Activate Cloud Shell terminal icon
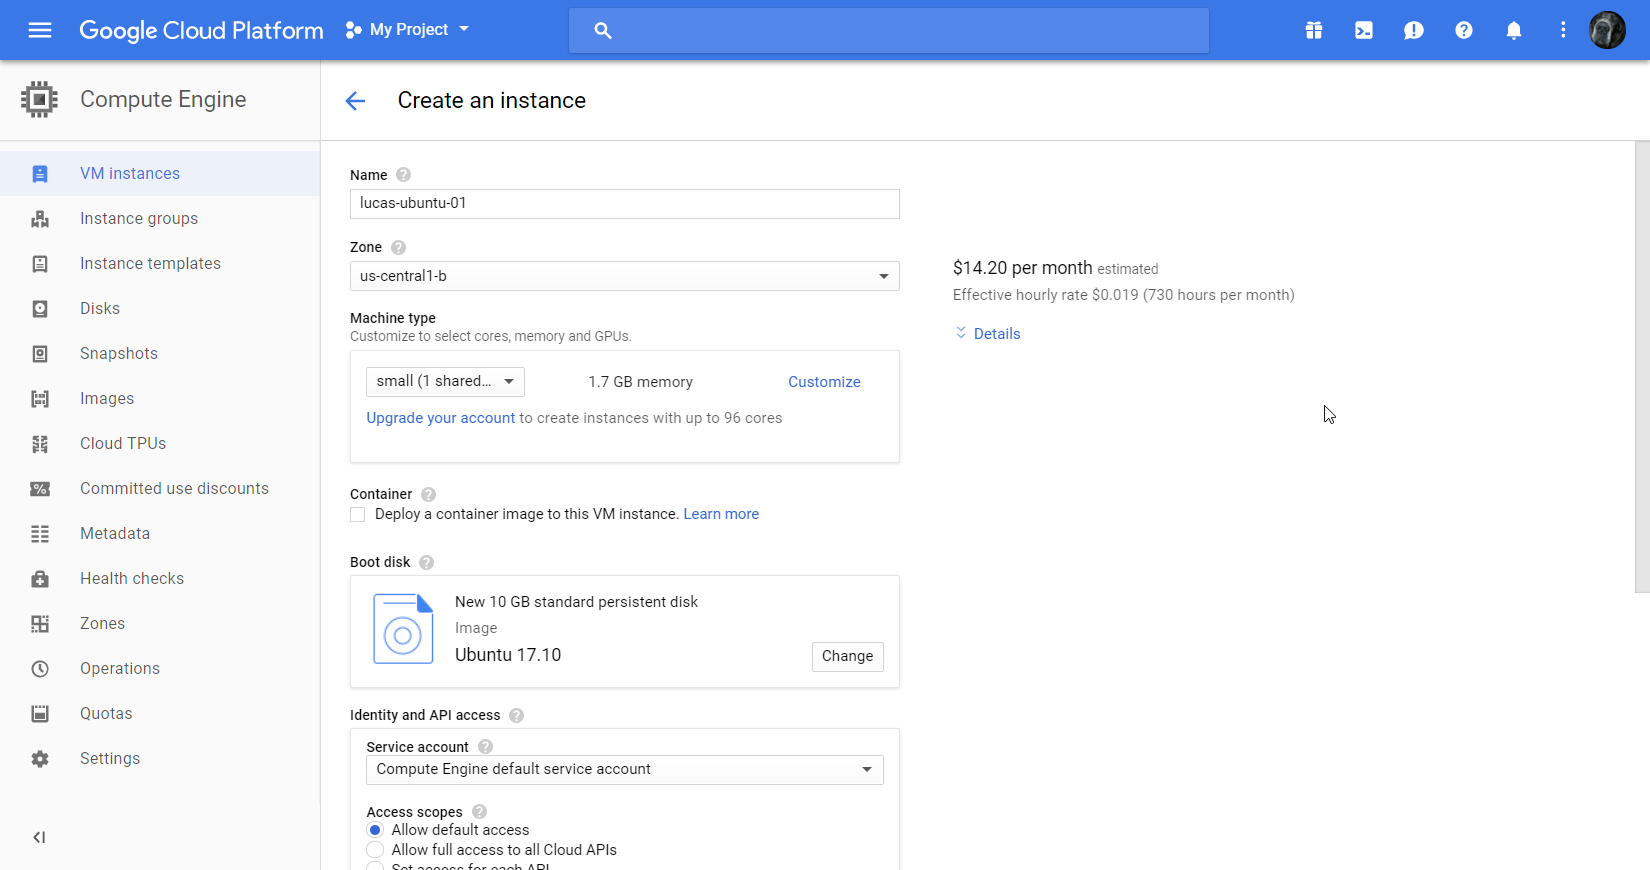The image size is (1650, 870). [x=1364, y=30]
